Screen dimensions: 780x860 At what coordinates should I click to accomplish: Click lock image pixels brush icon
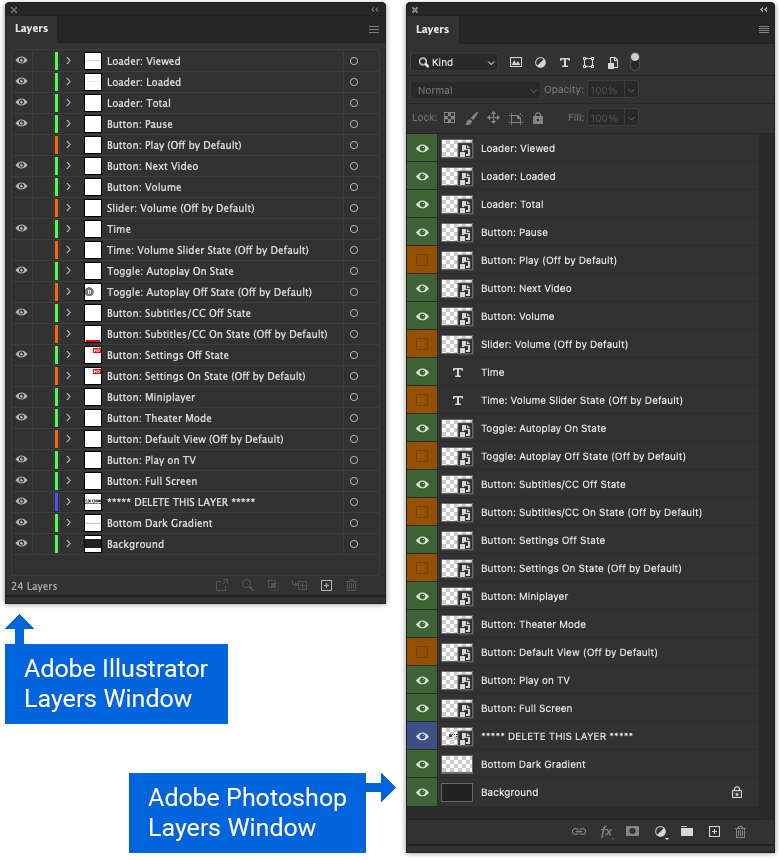471,118
